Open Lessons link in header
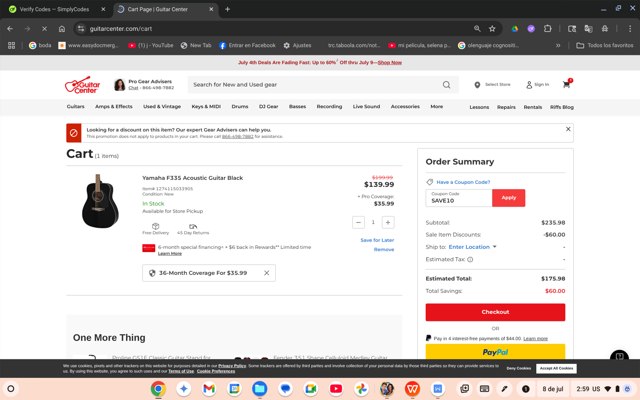This screenshot has height=400, width=640. 479,107
